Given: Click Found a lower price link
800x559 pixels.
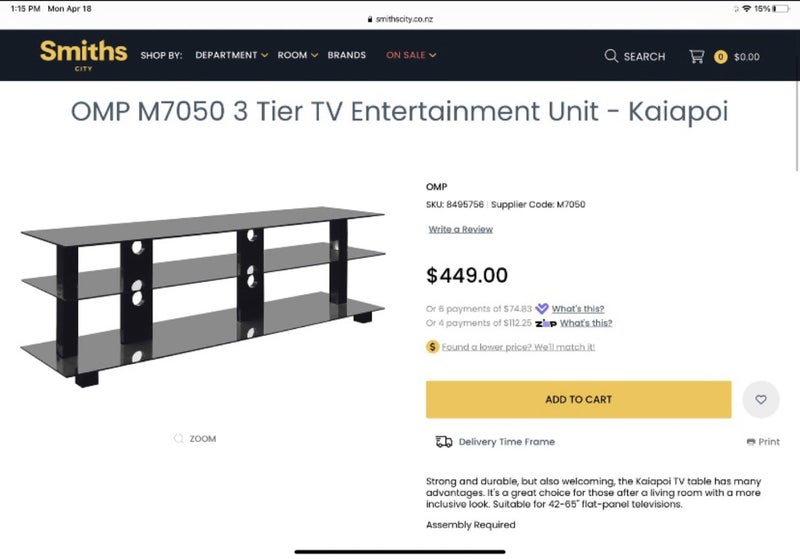Looking at the screenshot, I should (x=518, y=347).
